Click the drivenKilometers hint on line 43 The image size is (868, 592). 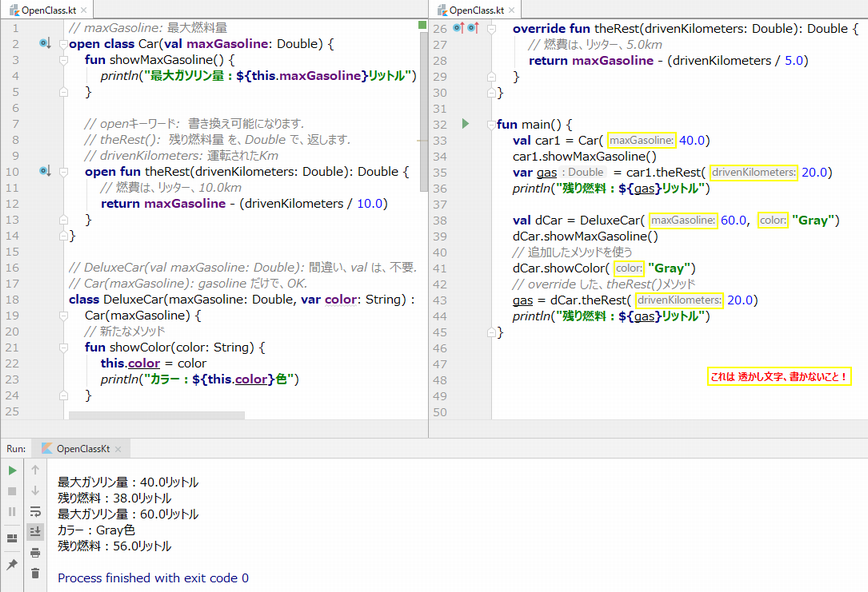coord(679,300)
